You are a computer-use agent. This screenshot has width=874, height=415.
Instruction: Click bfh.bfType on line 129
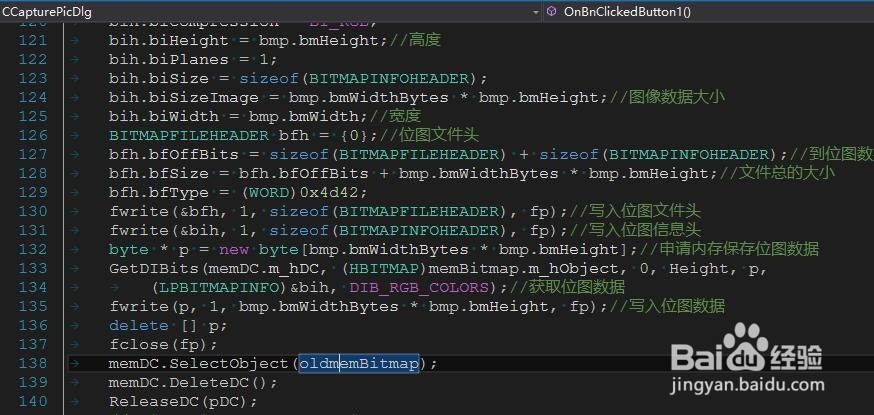[x=158, y=193]
